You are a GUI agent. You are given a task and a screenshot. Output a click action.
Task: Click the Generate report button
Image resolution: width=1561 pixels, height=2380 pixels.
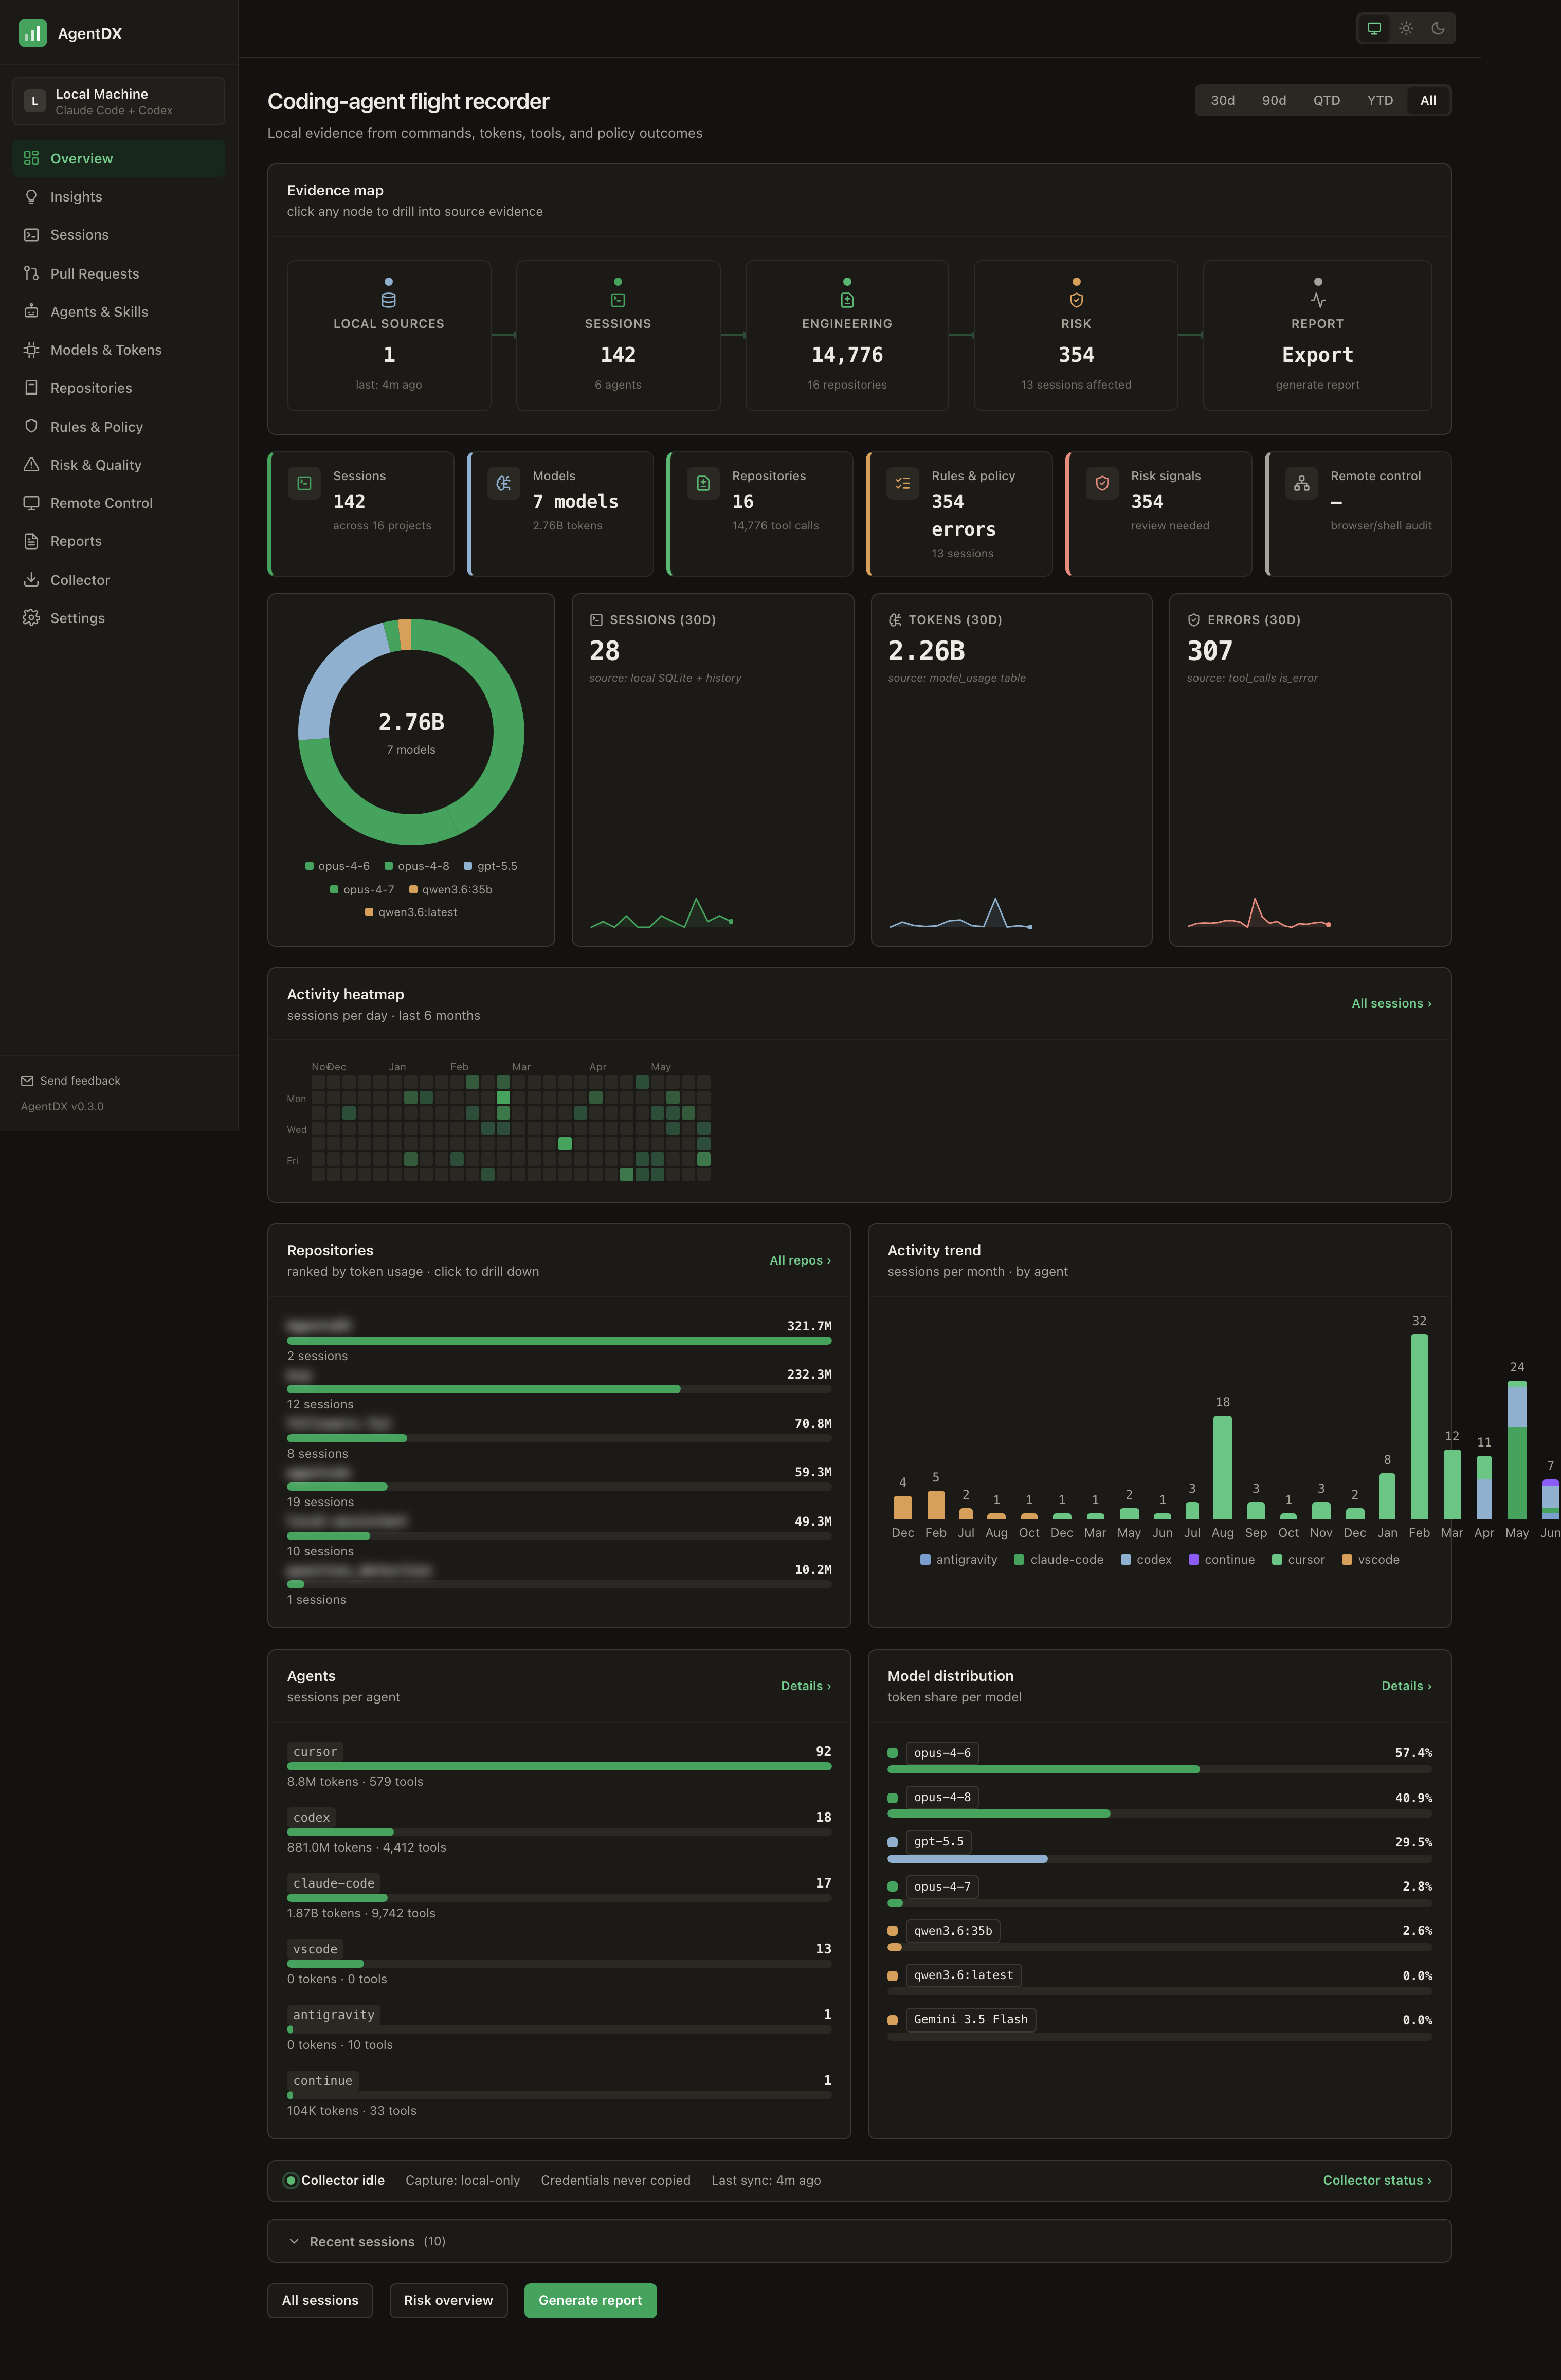point(590,2300)
